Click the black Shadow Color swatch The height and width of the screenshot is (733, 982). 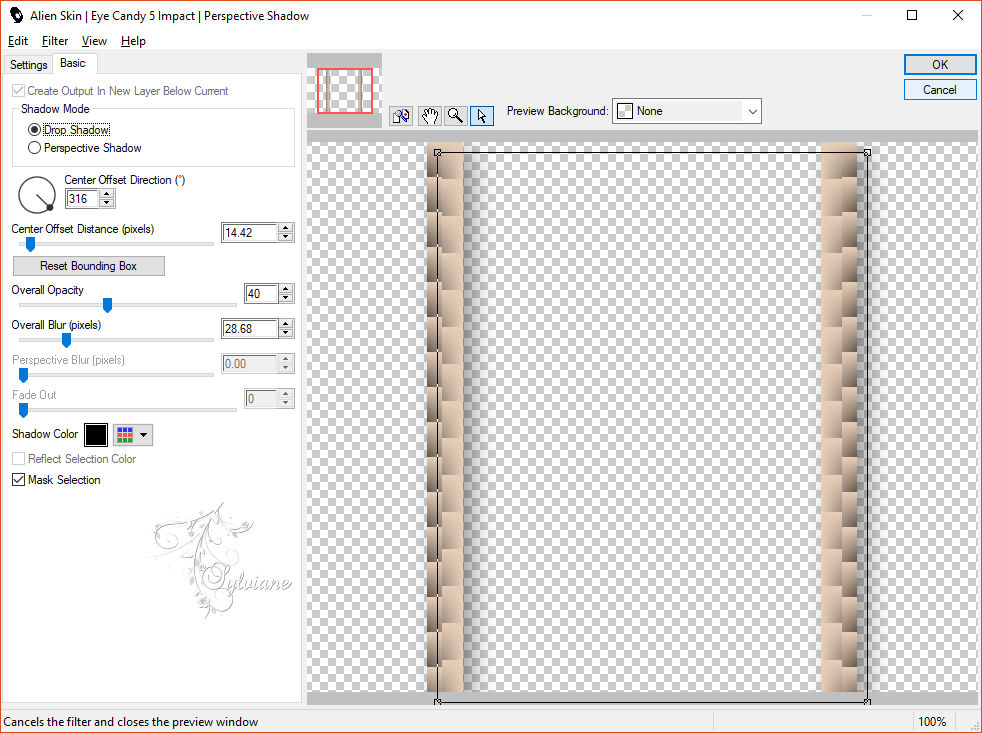point(96,435)
